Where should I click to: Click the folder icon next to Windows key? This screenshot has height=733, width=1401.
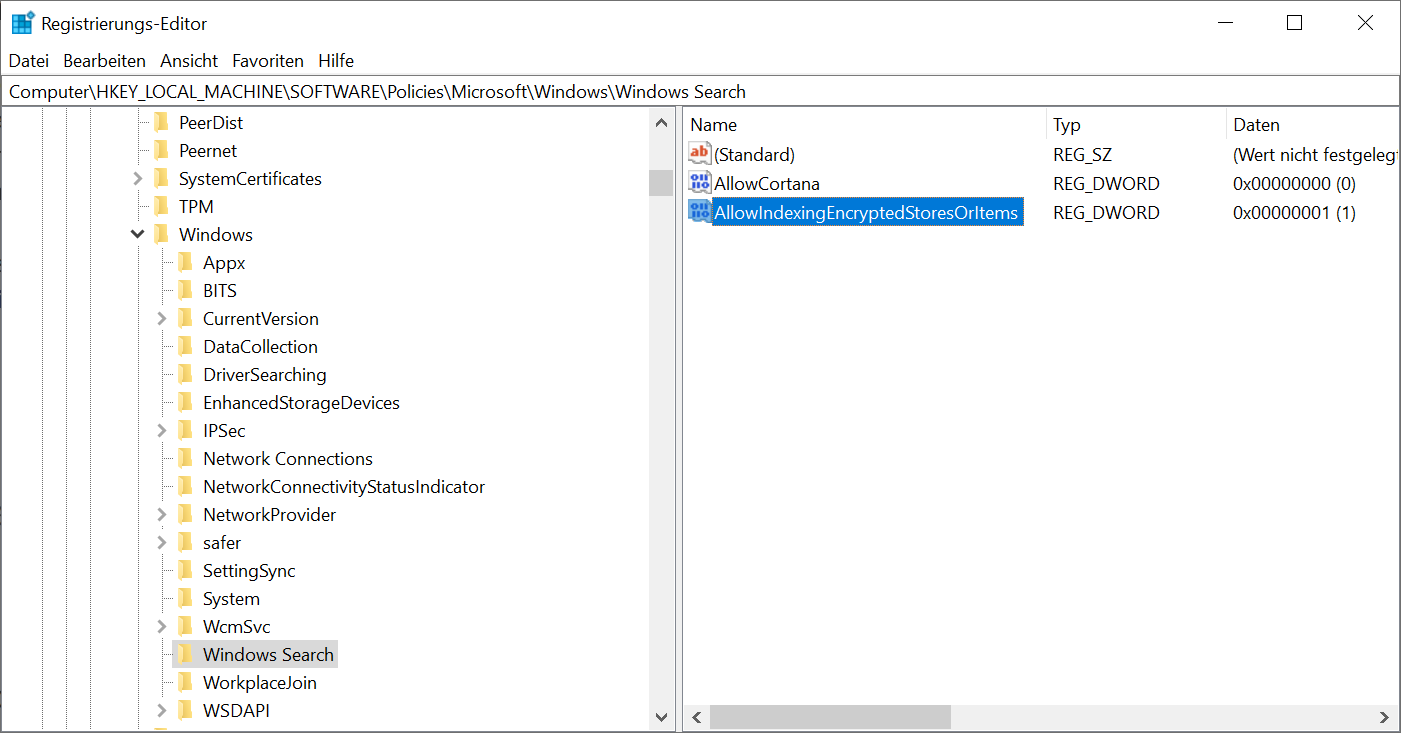click(161, 235)
